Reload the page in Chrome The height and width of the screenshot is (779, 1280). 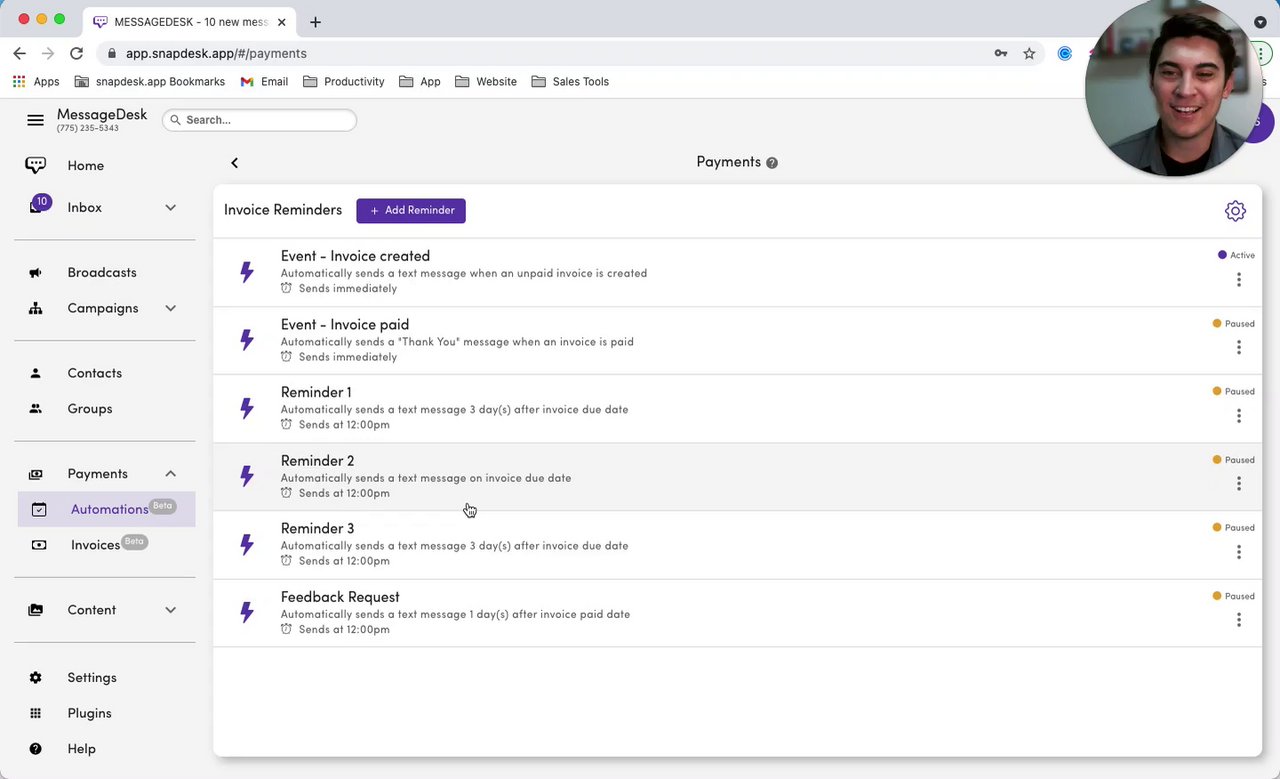point(76,53)
